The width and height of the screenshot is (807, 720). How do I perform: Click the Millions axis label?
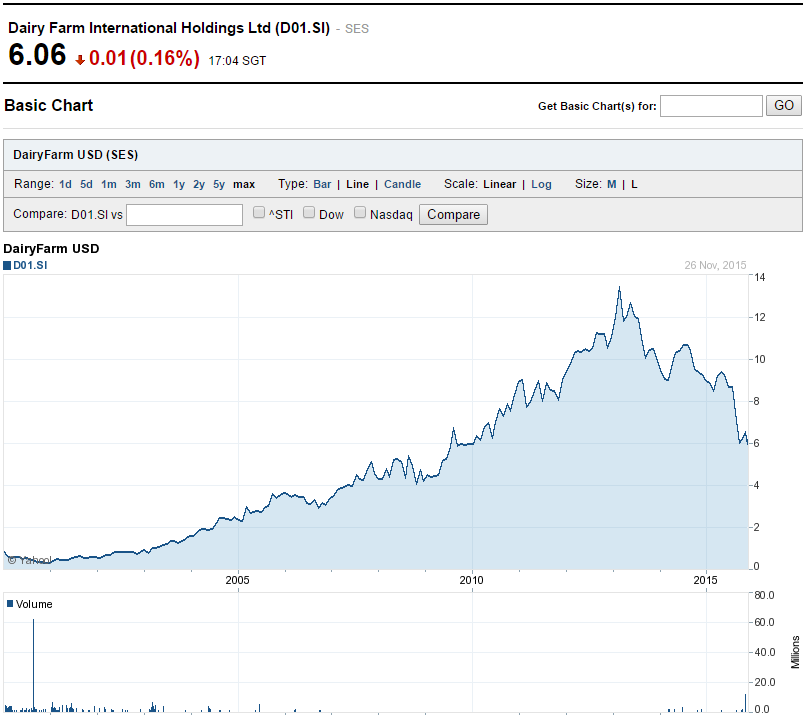[795, 652]
